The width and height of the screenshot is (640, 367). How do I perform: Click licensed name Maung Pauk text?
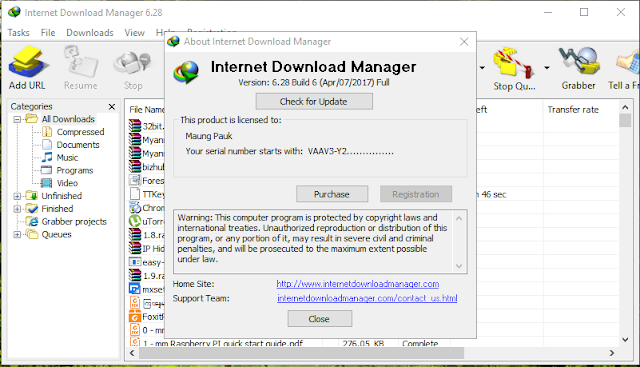209,136
